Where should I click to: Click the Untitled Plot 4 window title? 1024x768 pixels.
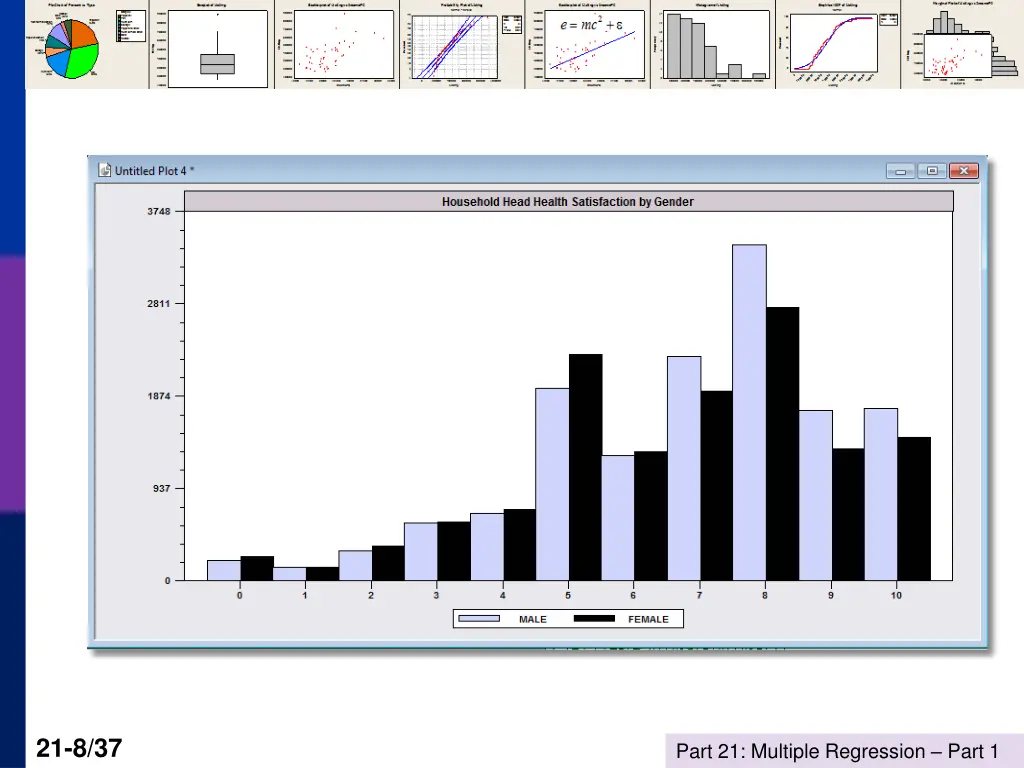tap(154, 171)
